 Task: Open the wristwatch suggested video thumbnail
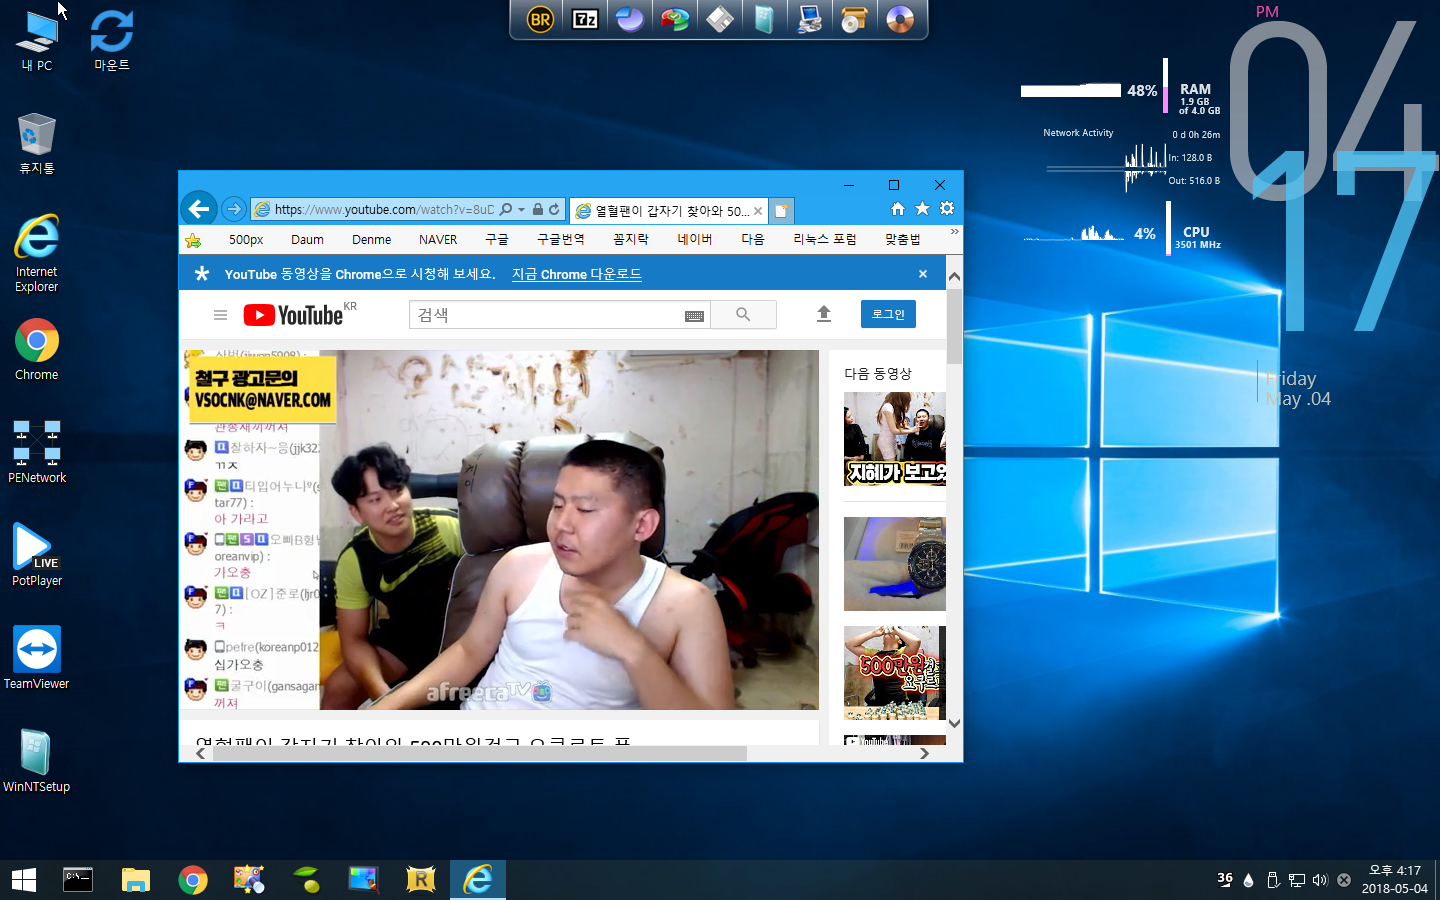pyautogui.click(x=895, y=564)
